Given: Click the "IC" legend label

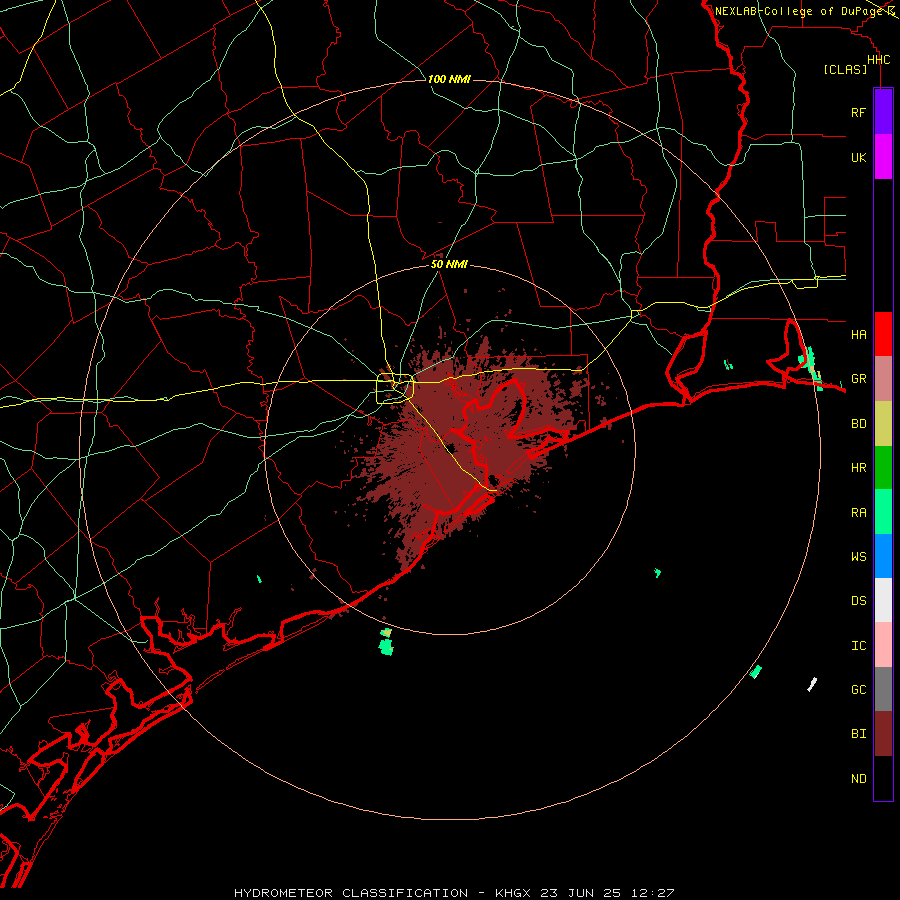Looking at the screenshot, I should tap(858, 646).
